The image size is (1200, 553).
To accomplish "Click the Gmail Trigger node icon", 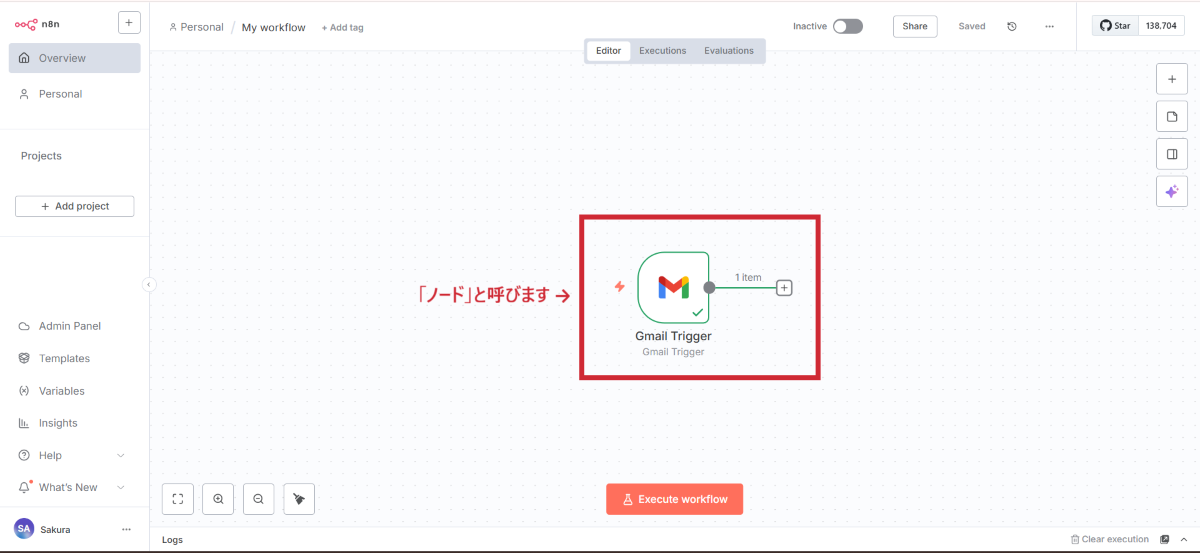I will point(673,287).
